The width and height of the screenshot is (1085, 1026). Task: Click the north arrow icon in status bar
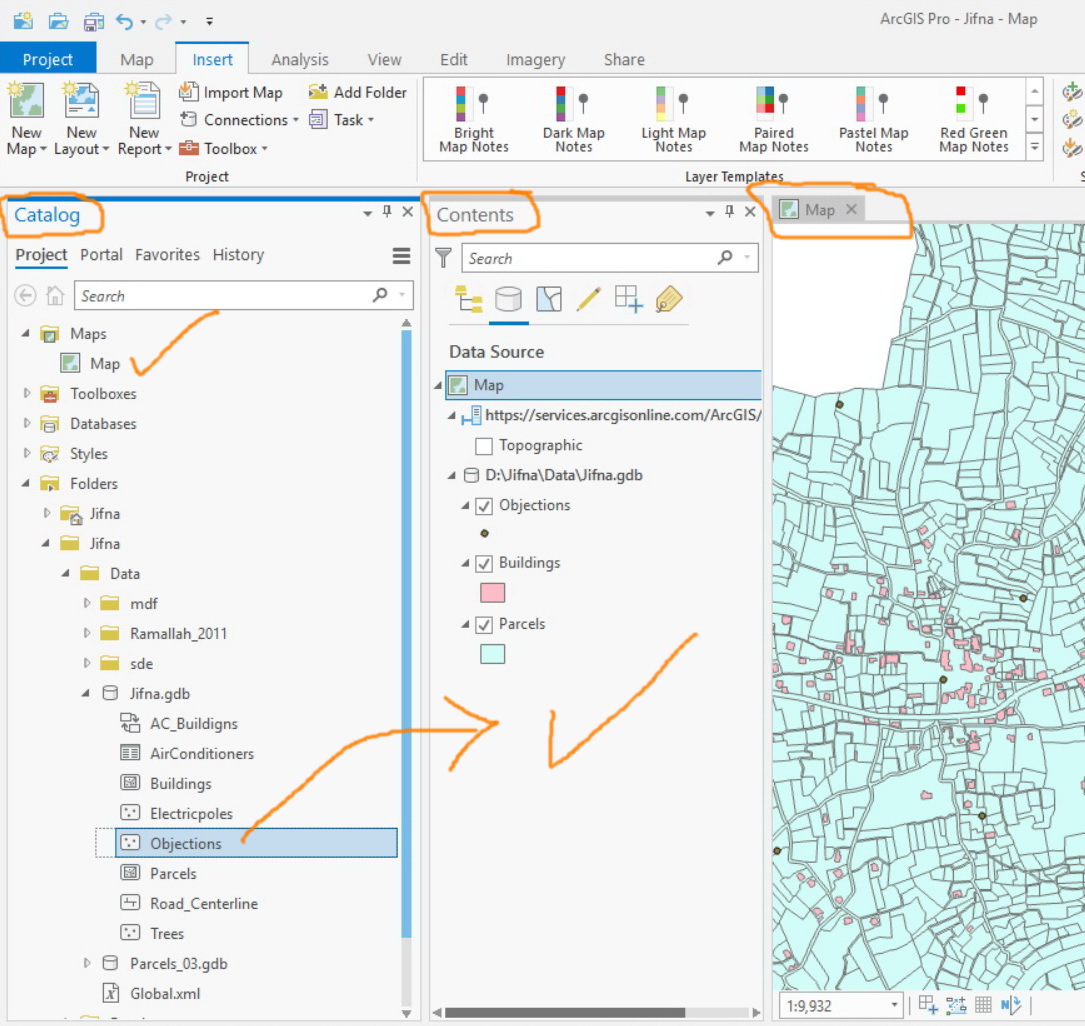(x=1010, y=1005)
